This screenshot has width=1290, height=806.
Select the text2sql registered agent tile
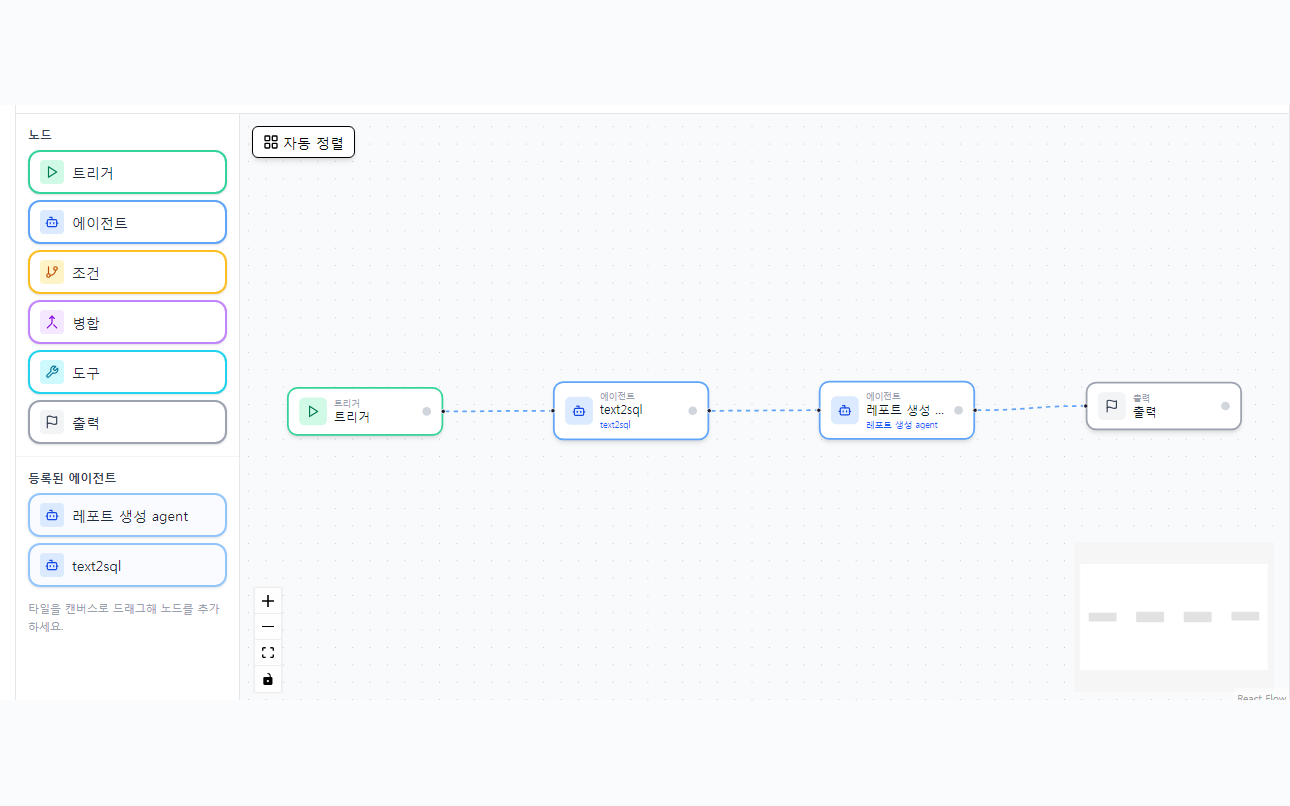tap(127, 565)
